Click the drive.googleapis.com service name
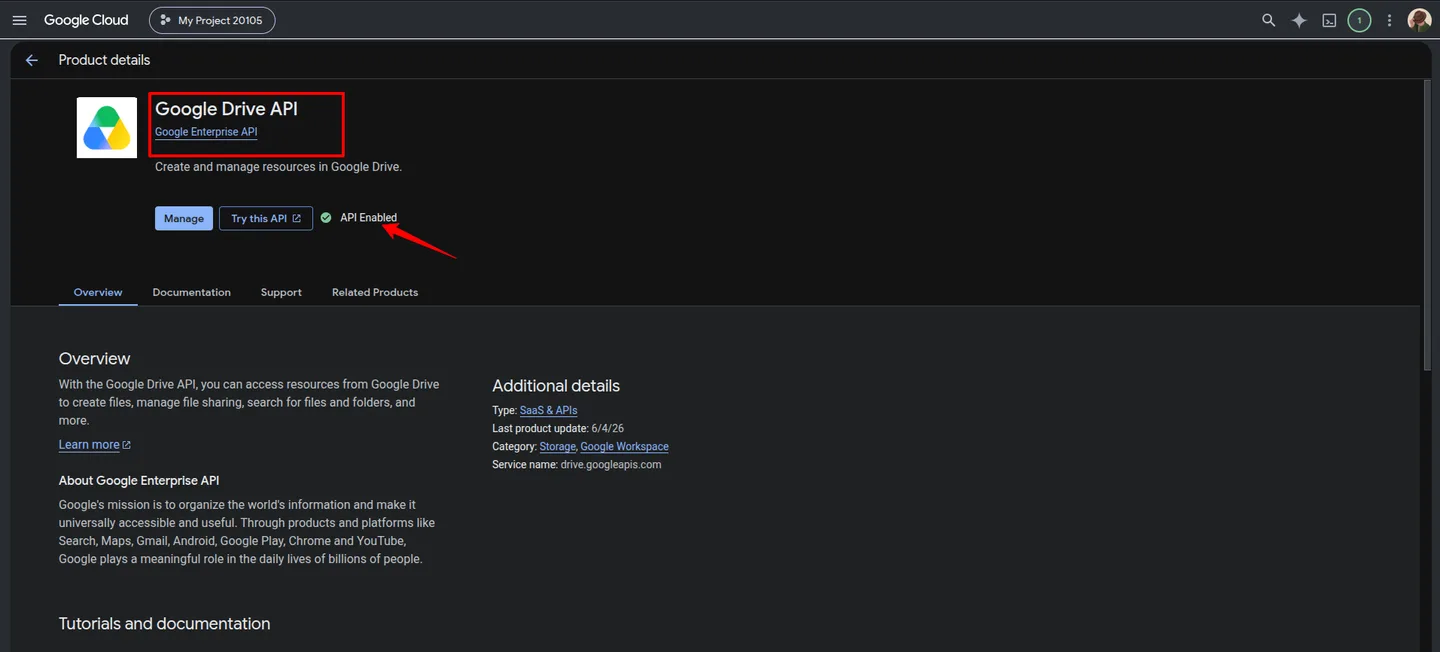1440x652 pixels. 610,464
